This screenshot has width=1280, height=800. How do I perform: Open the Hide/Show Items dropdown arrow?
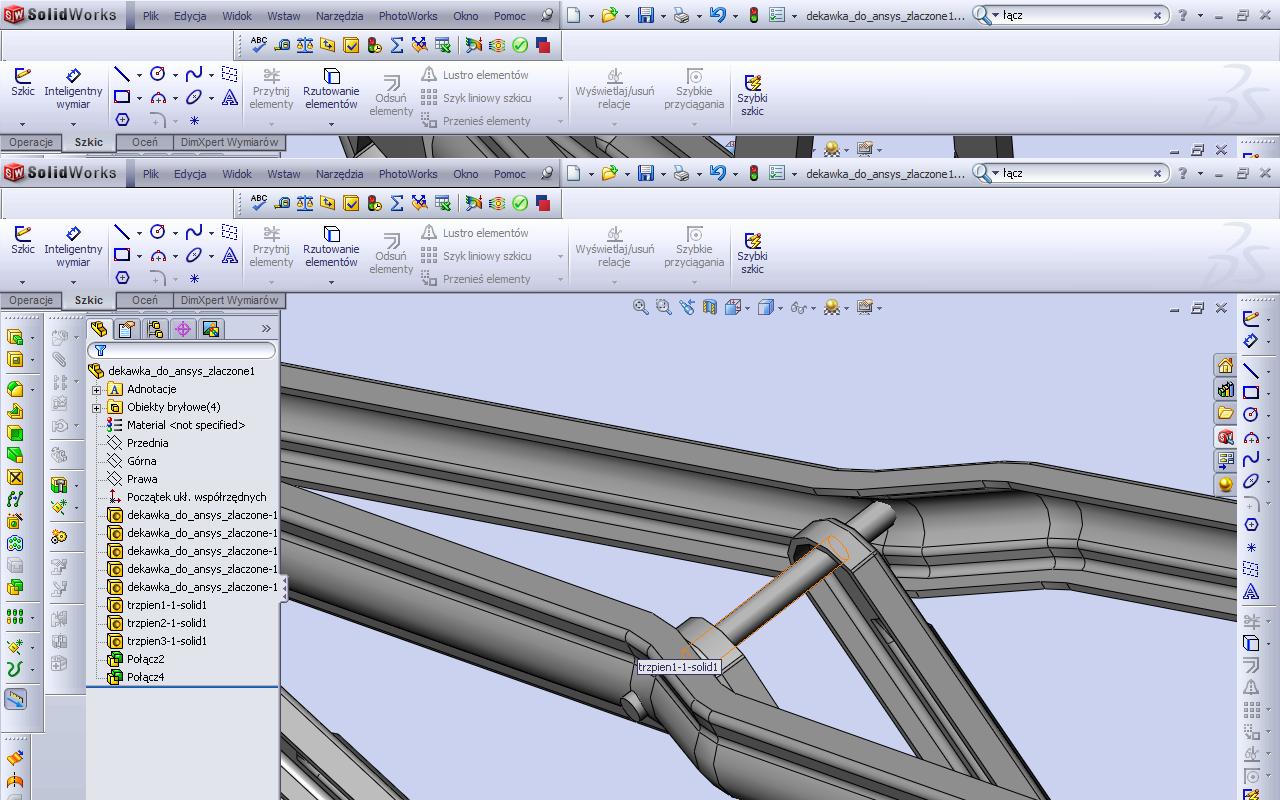click(813, 308)
